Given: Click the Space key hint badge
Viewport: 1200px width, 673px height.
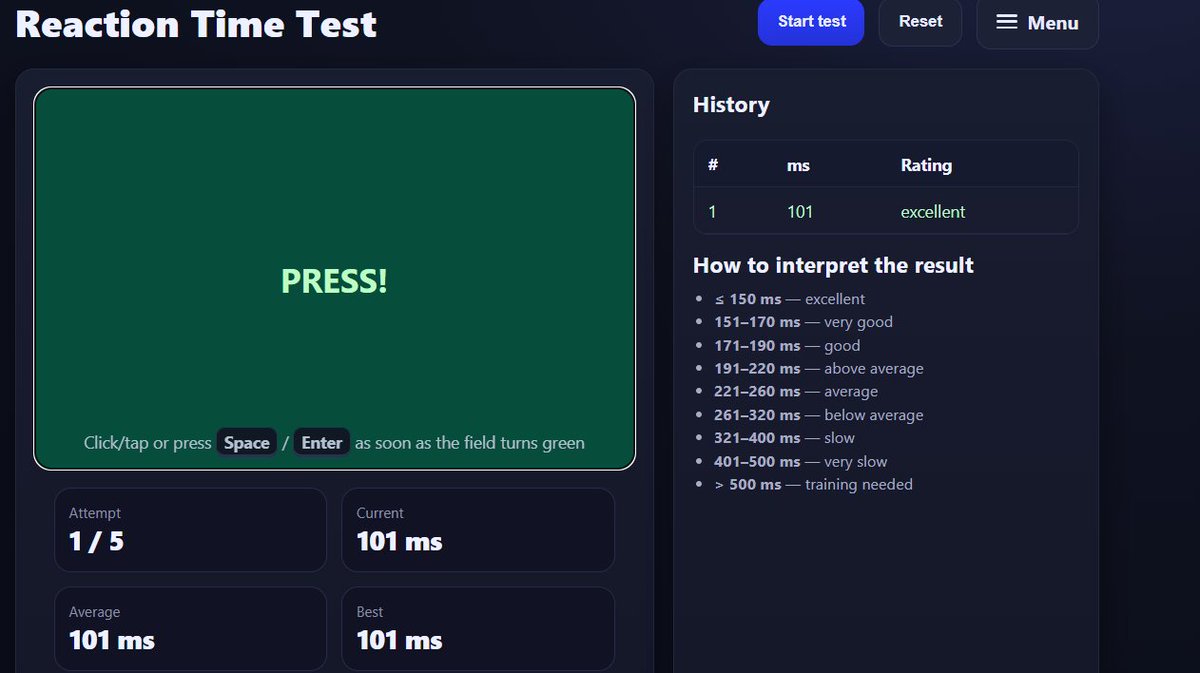Looking at the screenshot, I should coord(247,443).
